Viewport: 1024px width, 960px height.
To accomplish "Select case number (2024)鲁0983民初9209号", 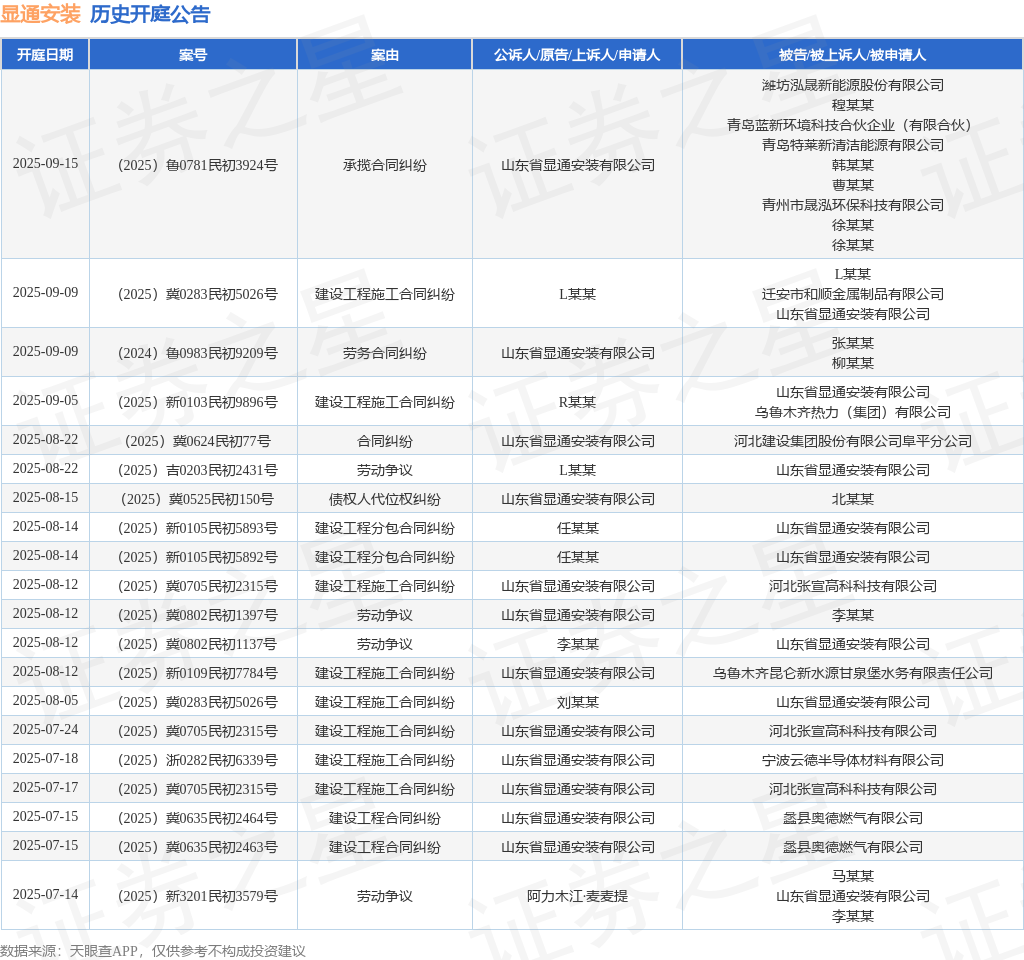I will (x=198, y=353).
